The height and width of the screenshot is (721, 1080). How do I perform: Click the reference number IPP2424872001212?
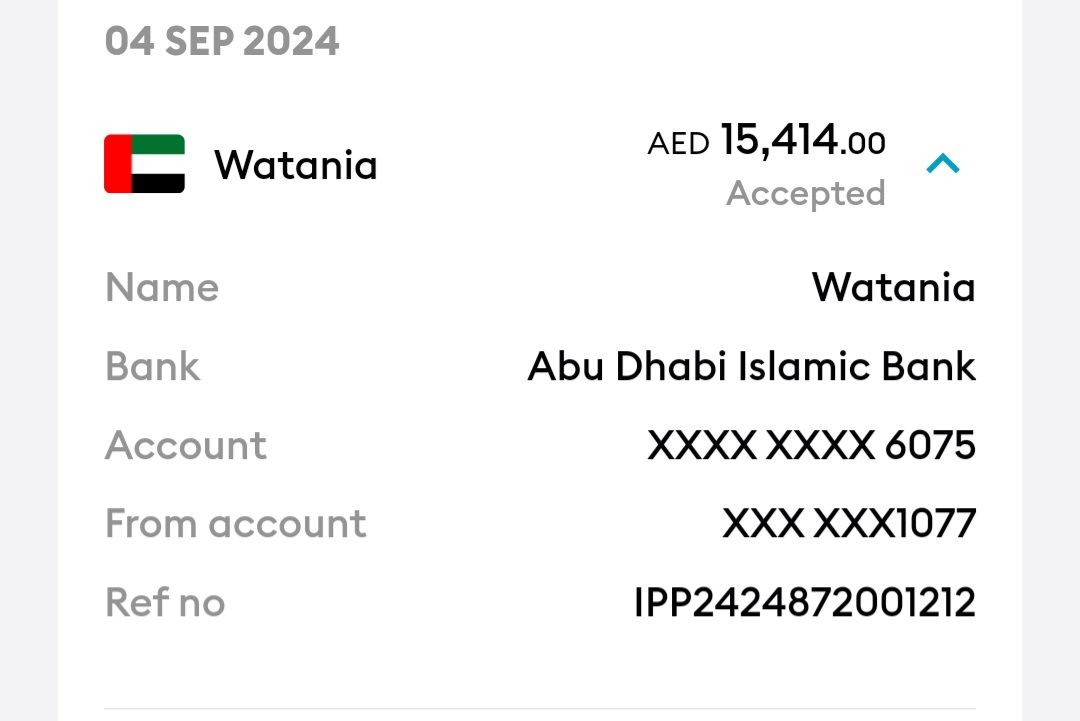[804, 603]
